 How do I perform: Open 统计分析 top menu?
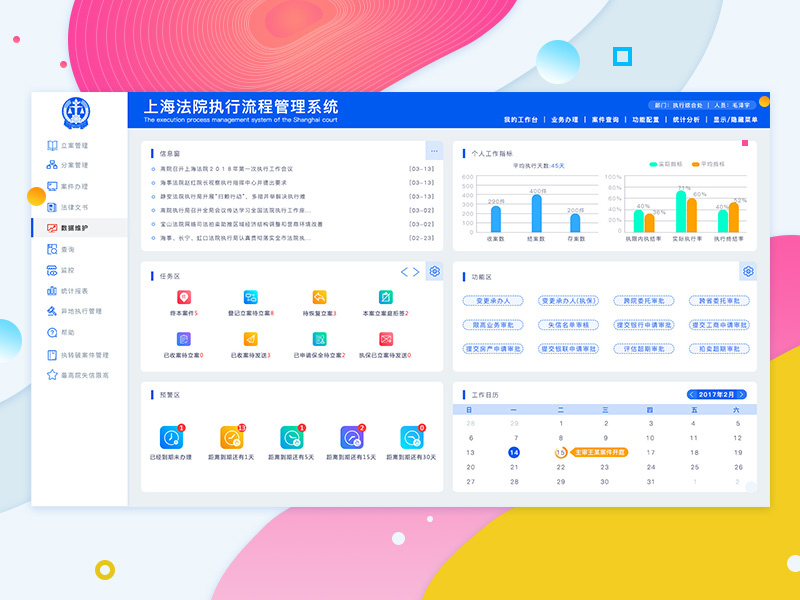[686, 120]
